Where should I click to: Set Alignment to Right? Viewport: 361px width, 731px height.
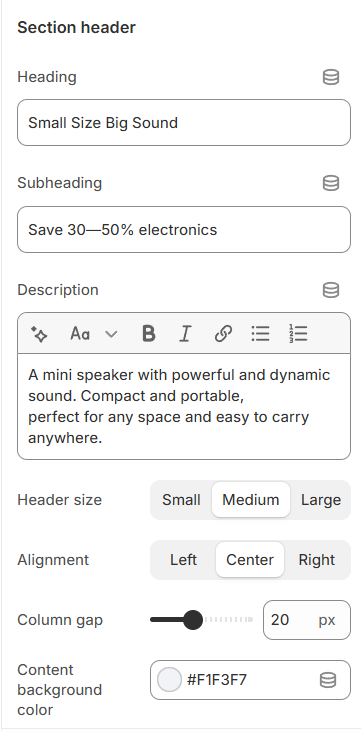point(317,559)
